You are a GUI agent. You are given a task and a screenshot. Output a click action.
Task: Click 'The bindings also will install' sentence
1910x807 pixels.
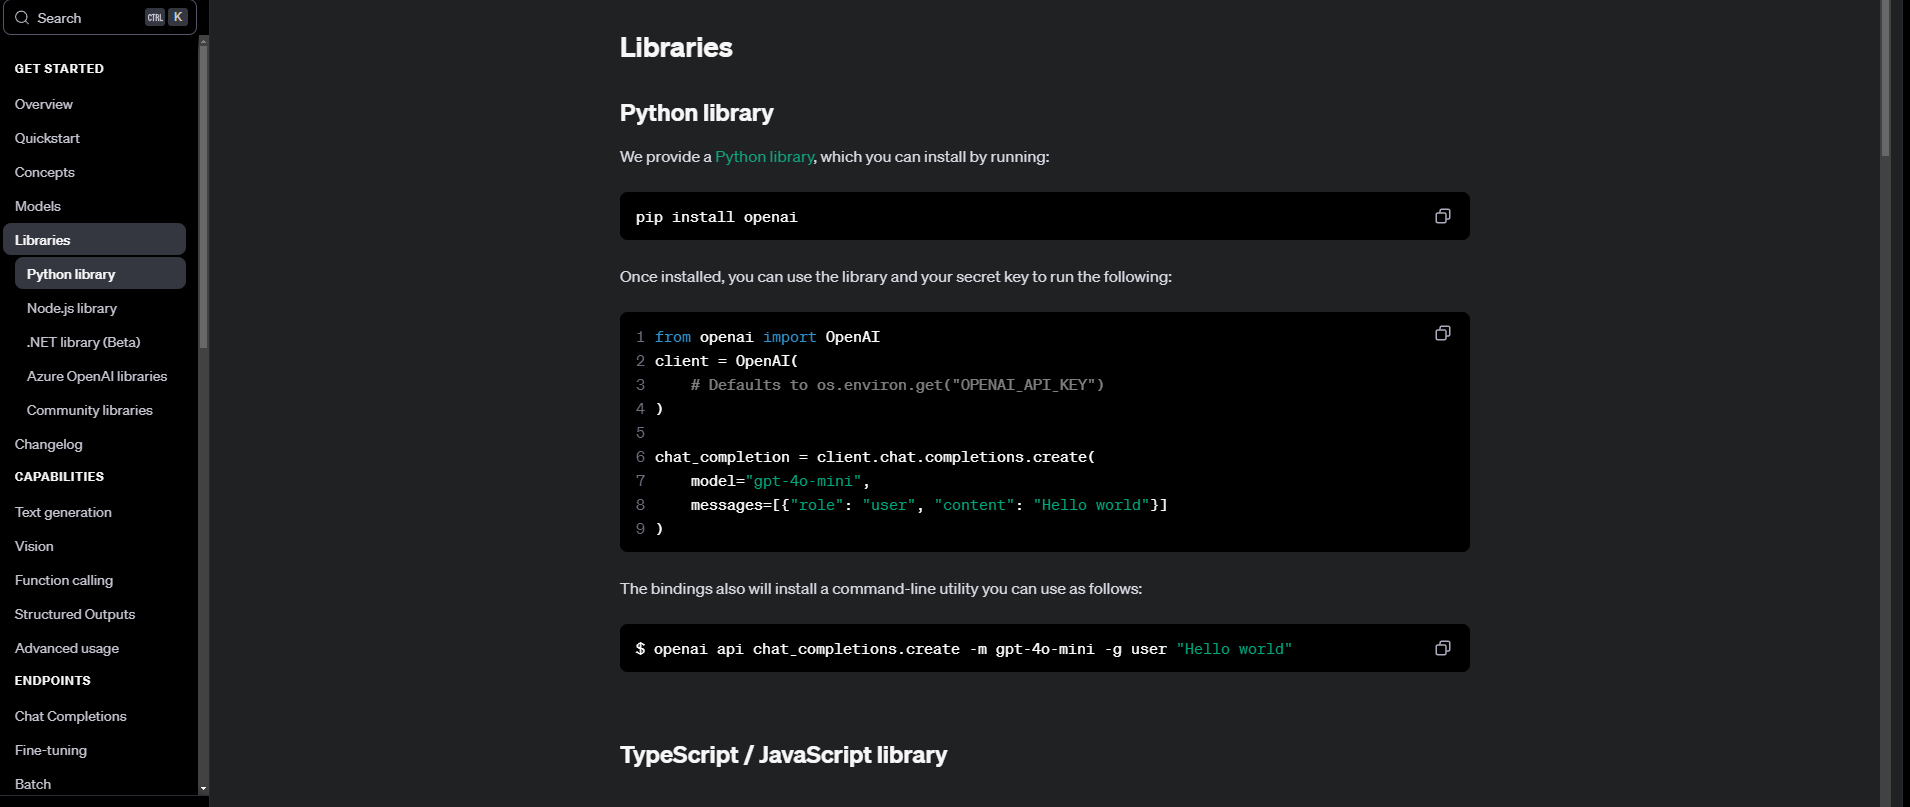coord(880,589)
